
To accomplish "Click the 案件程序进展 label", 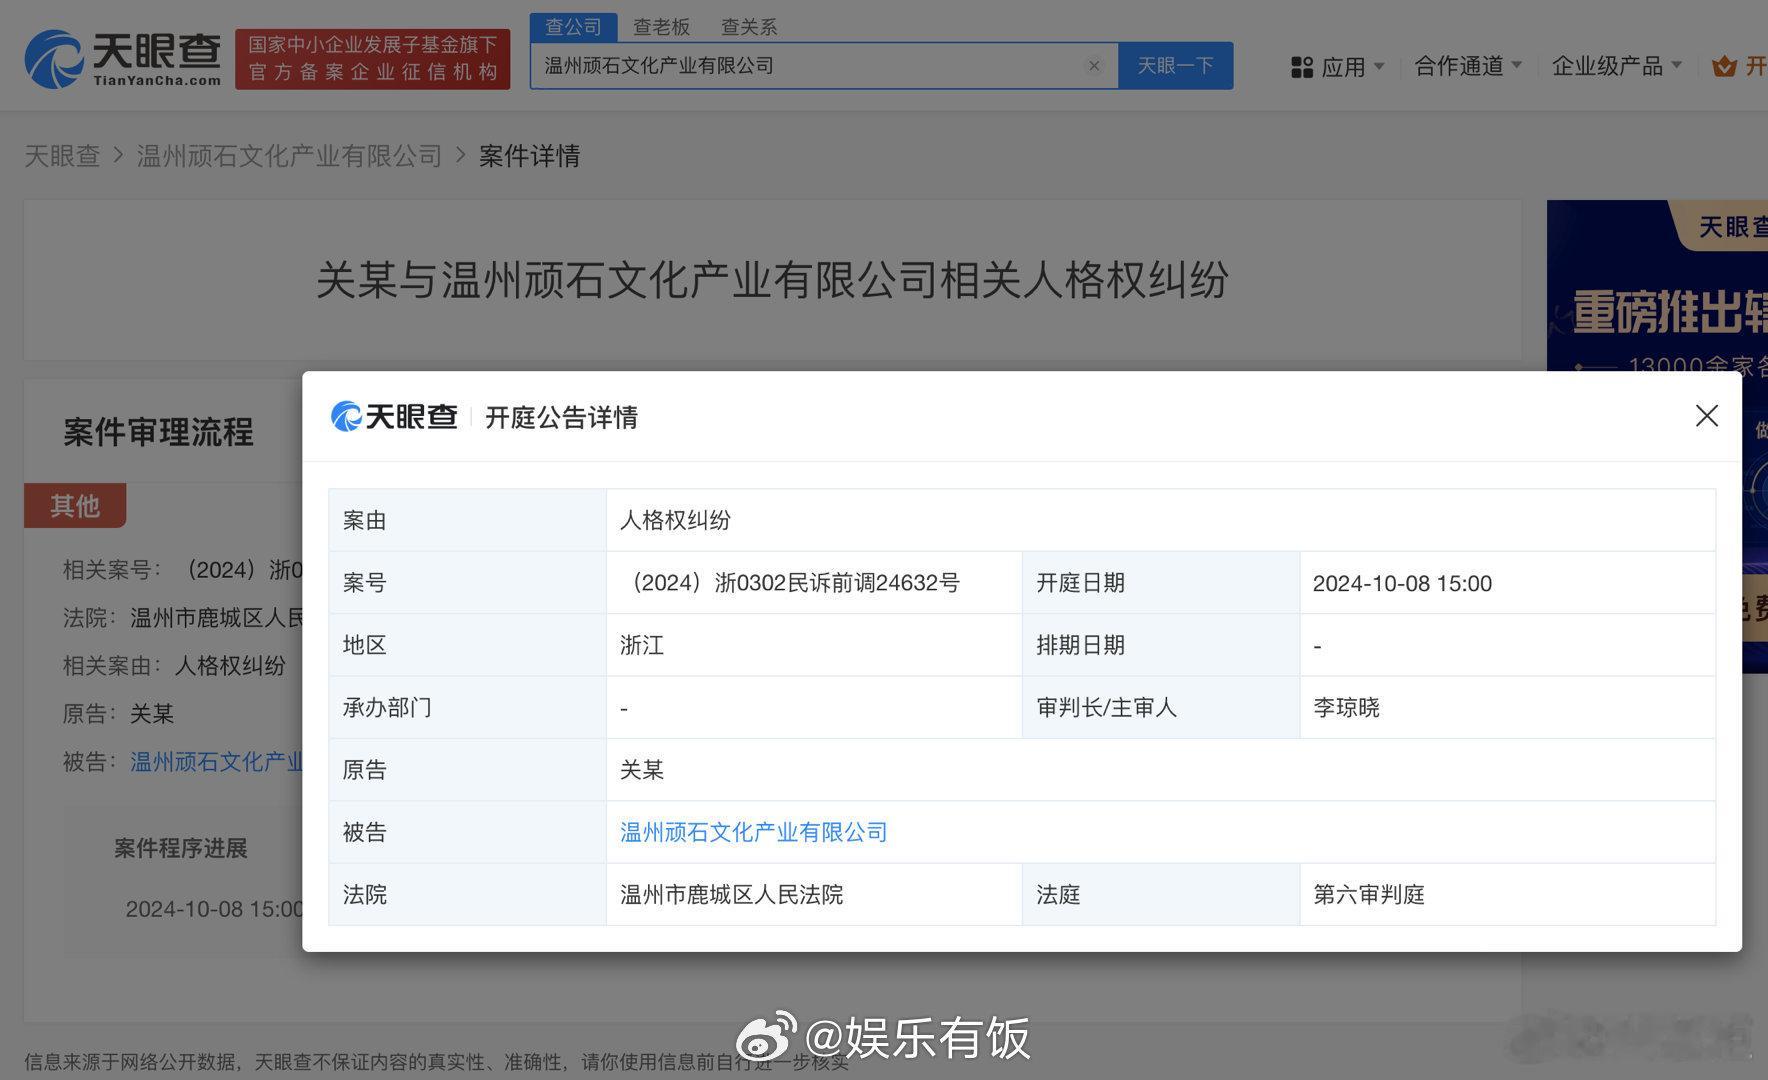I will click(x=181, y=849).
